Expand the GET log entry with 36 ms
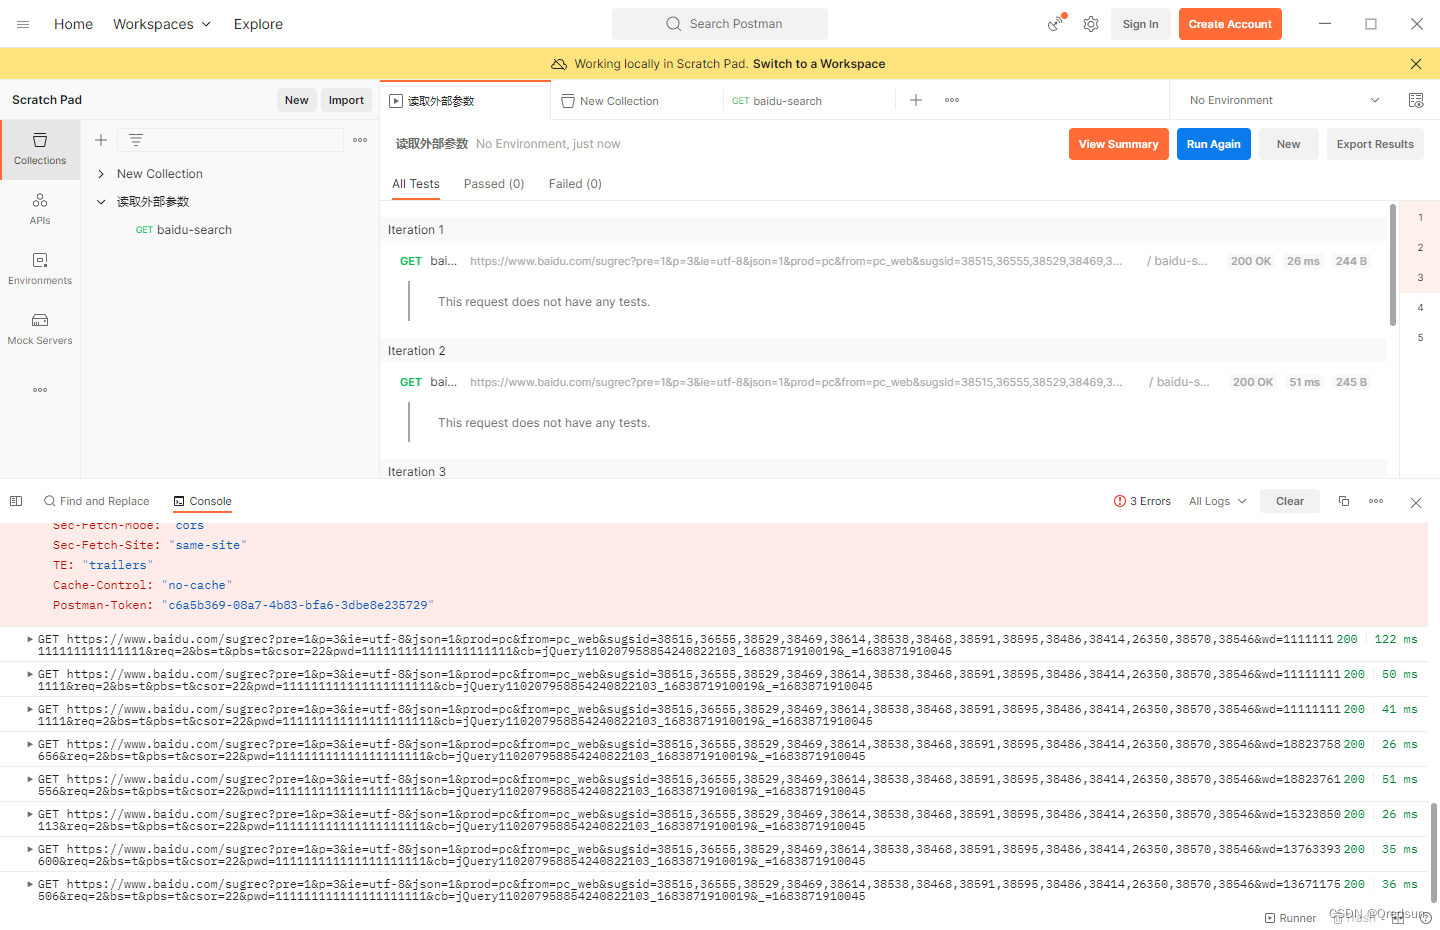 (x=30, y=884)
